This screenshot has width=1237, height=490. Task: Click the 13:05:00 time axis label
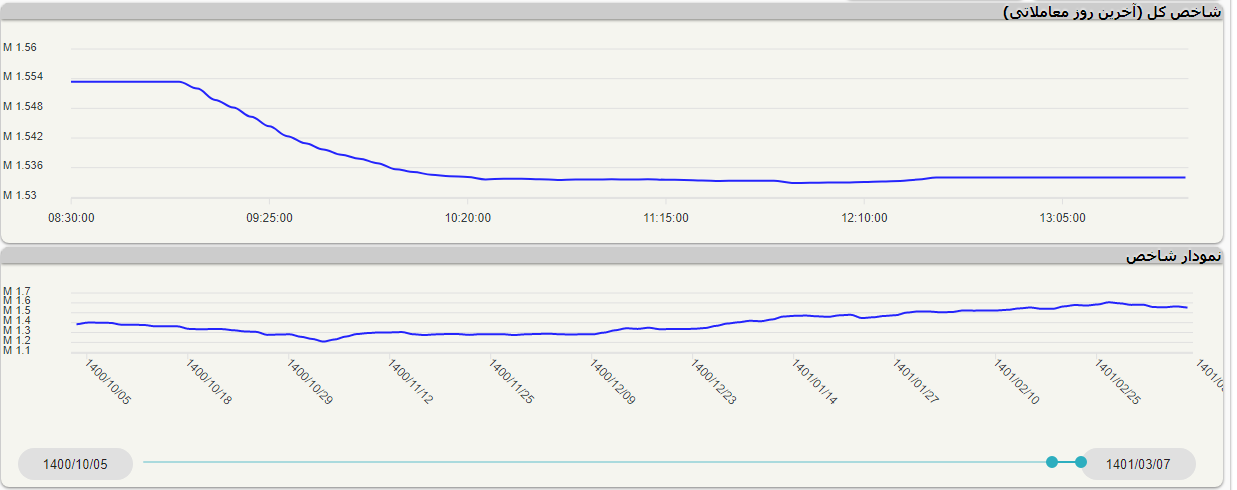[1062, 217]
